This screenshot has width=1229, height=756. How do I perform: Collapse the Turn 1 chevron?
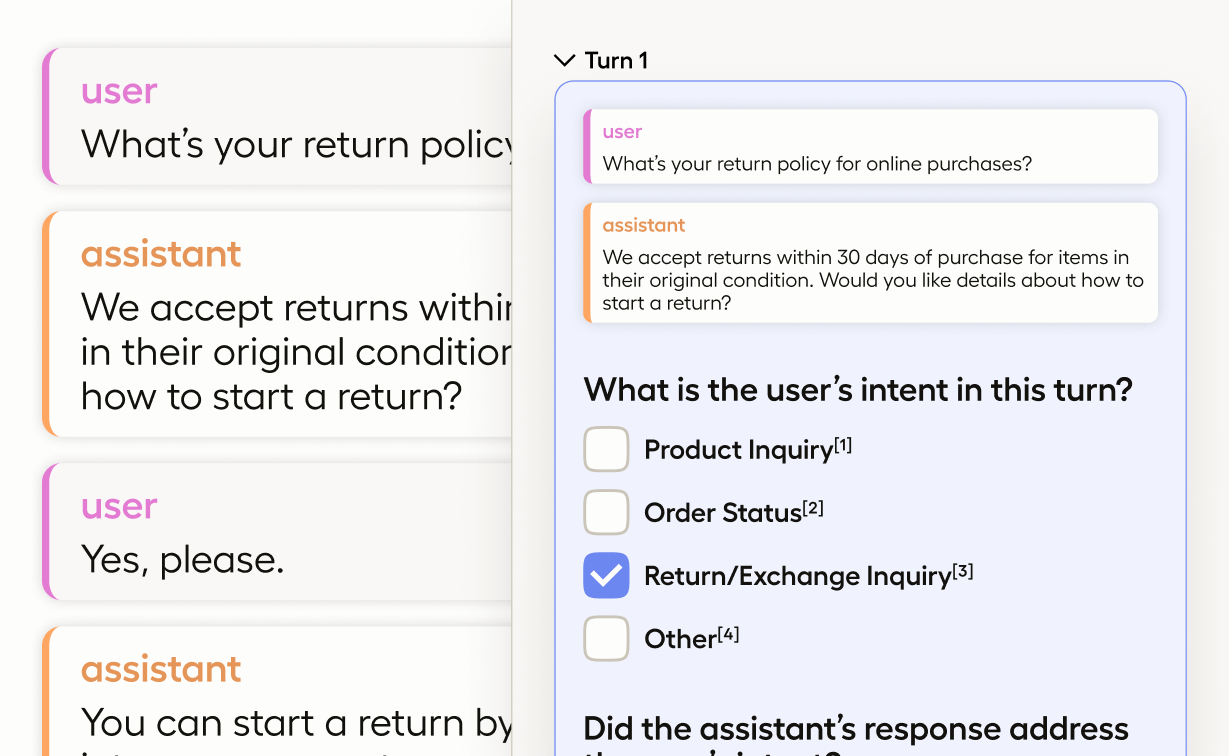coord(565,61)
